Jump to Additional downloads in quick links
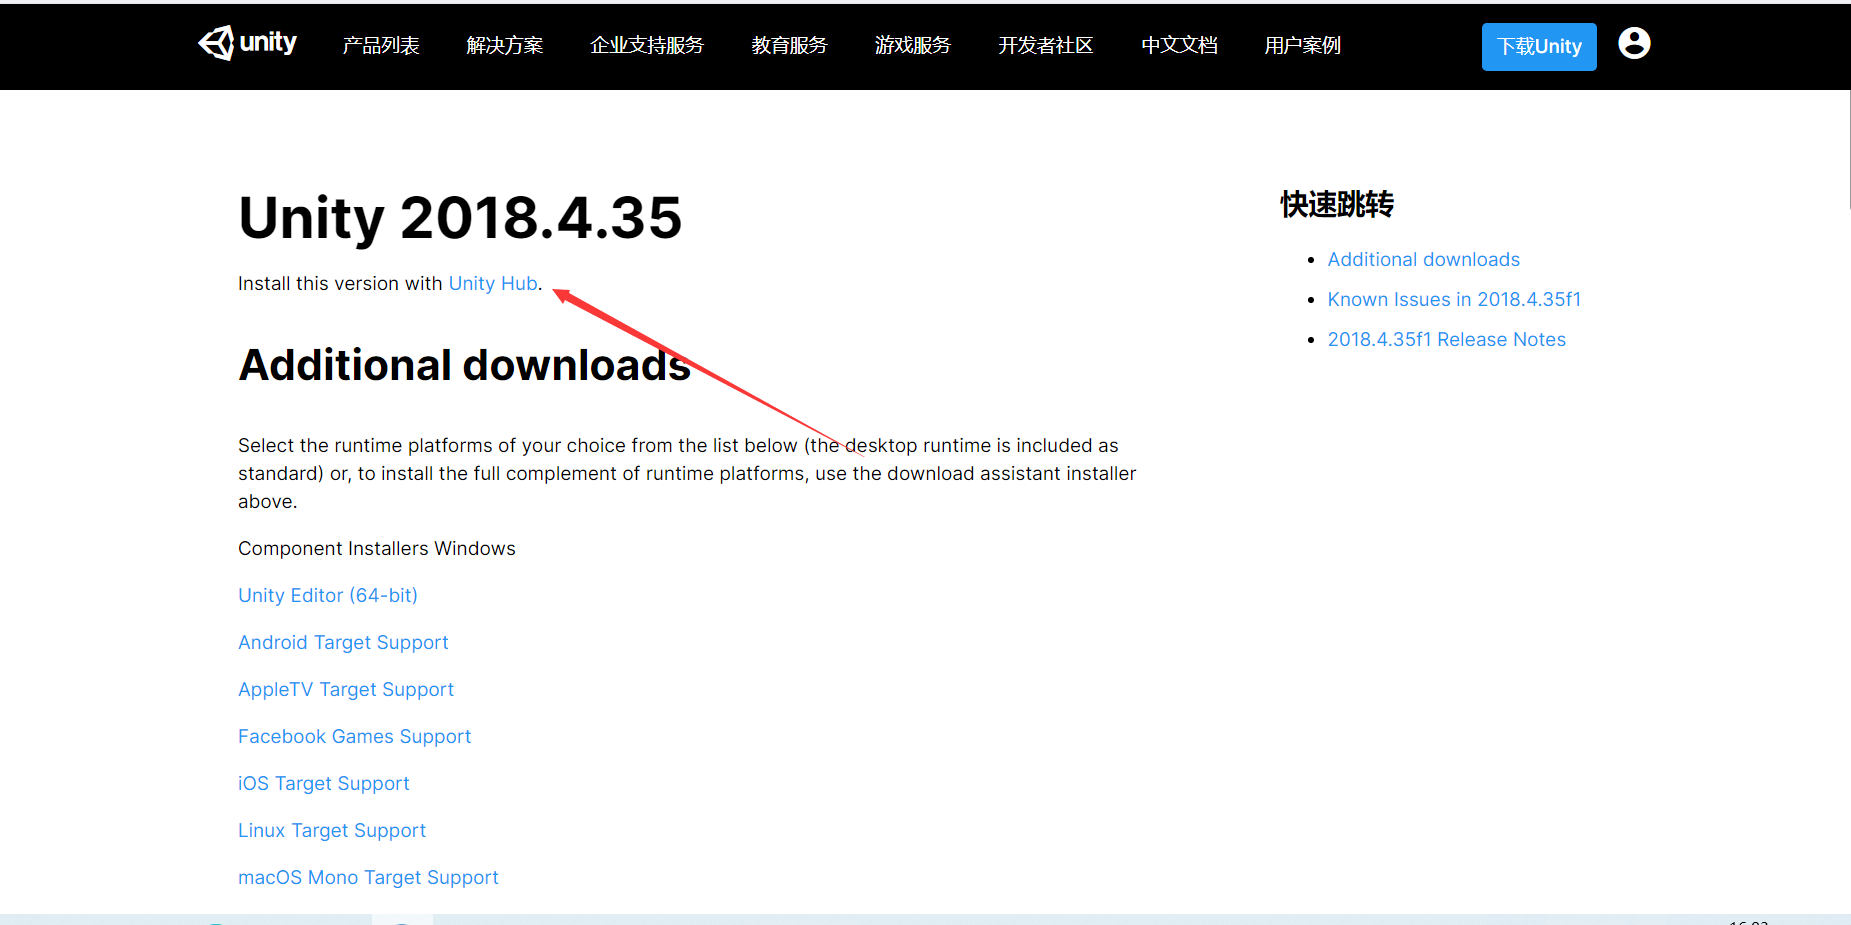The height and width of the screenshot is (925, 1851). (1424, 259)
